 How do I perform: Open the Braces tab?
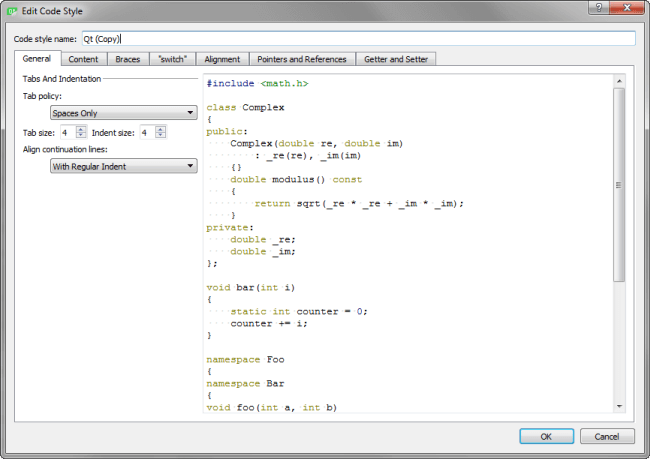(x=128, y=59)
